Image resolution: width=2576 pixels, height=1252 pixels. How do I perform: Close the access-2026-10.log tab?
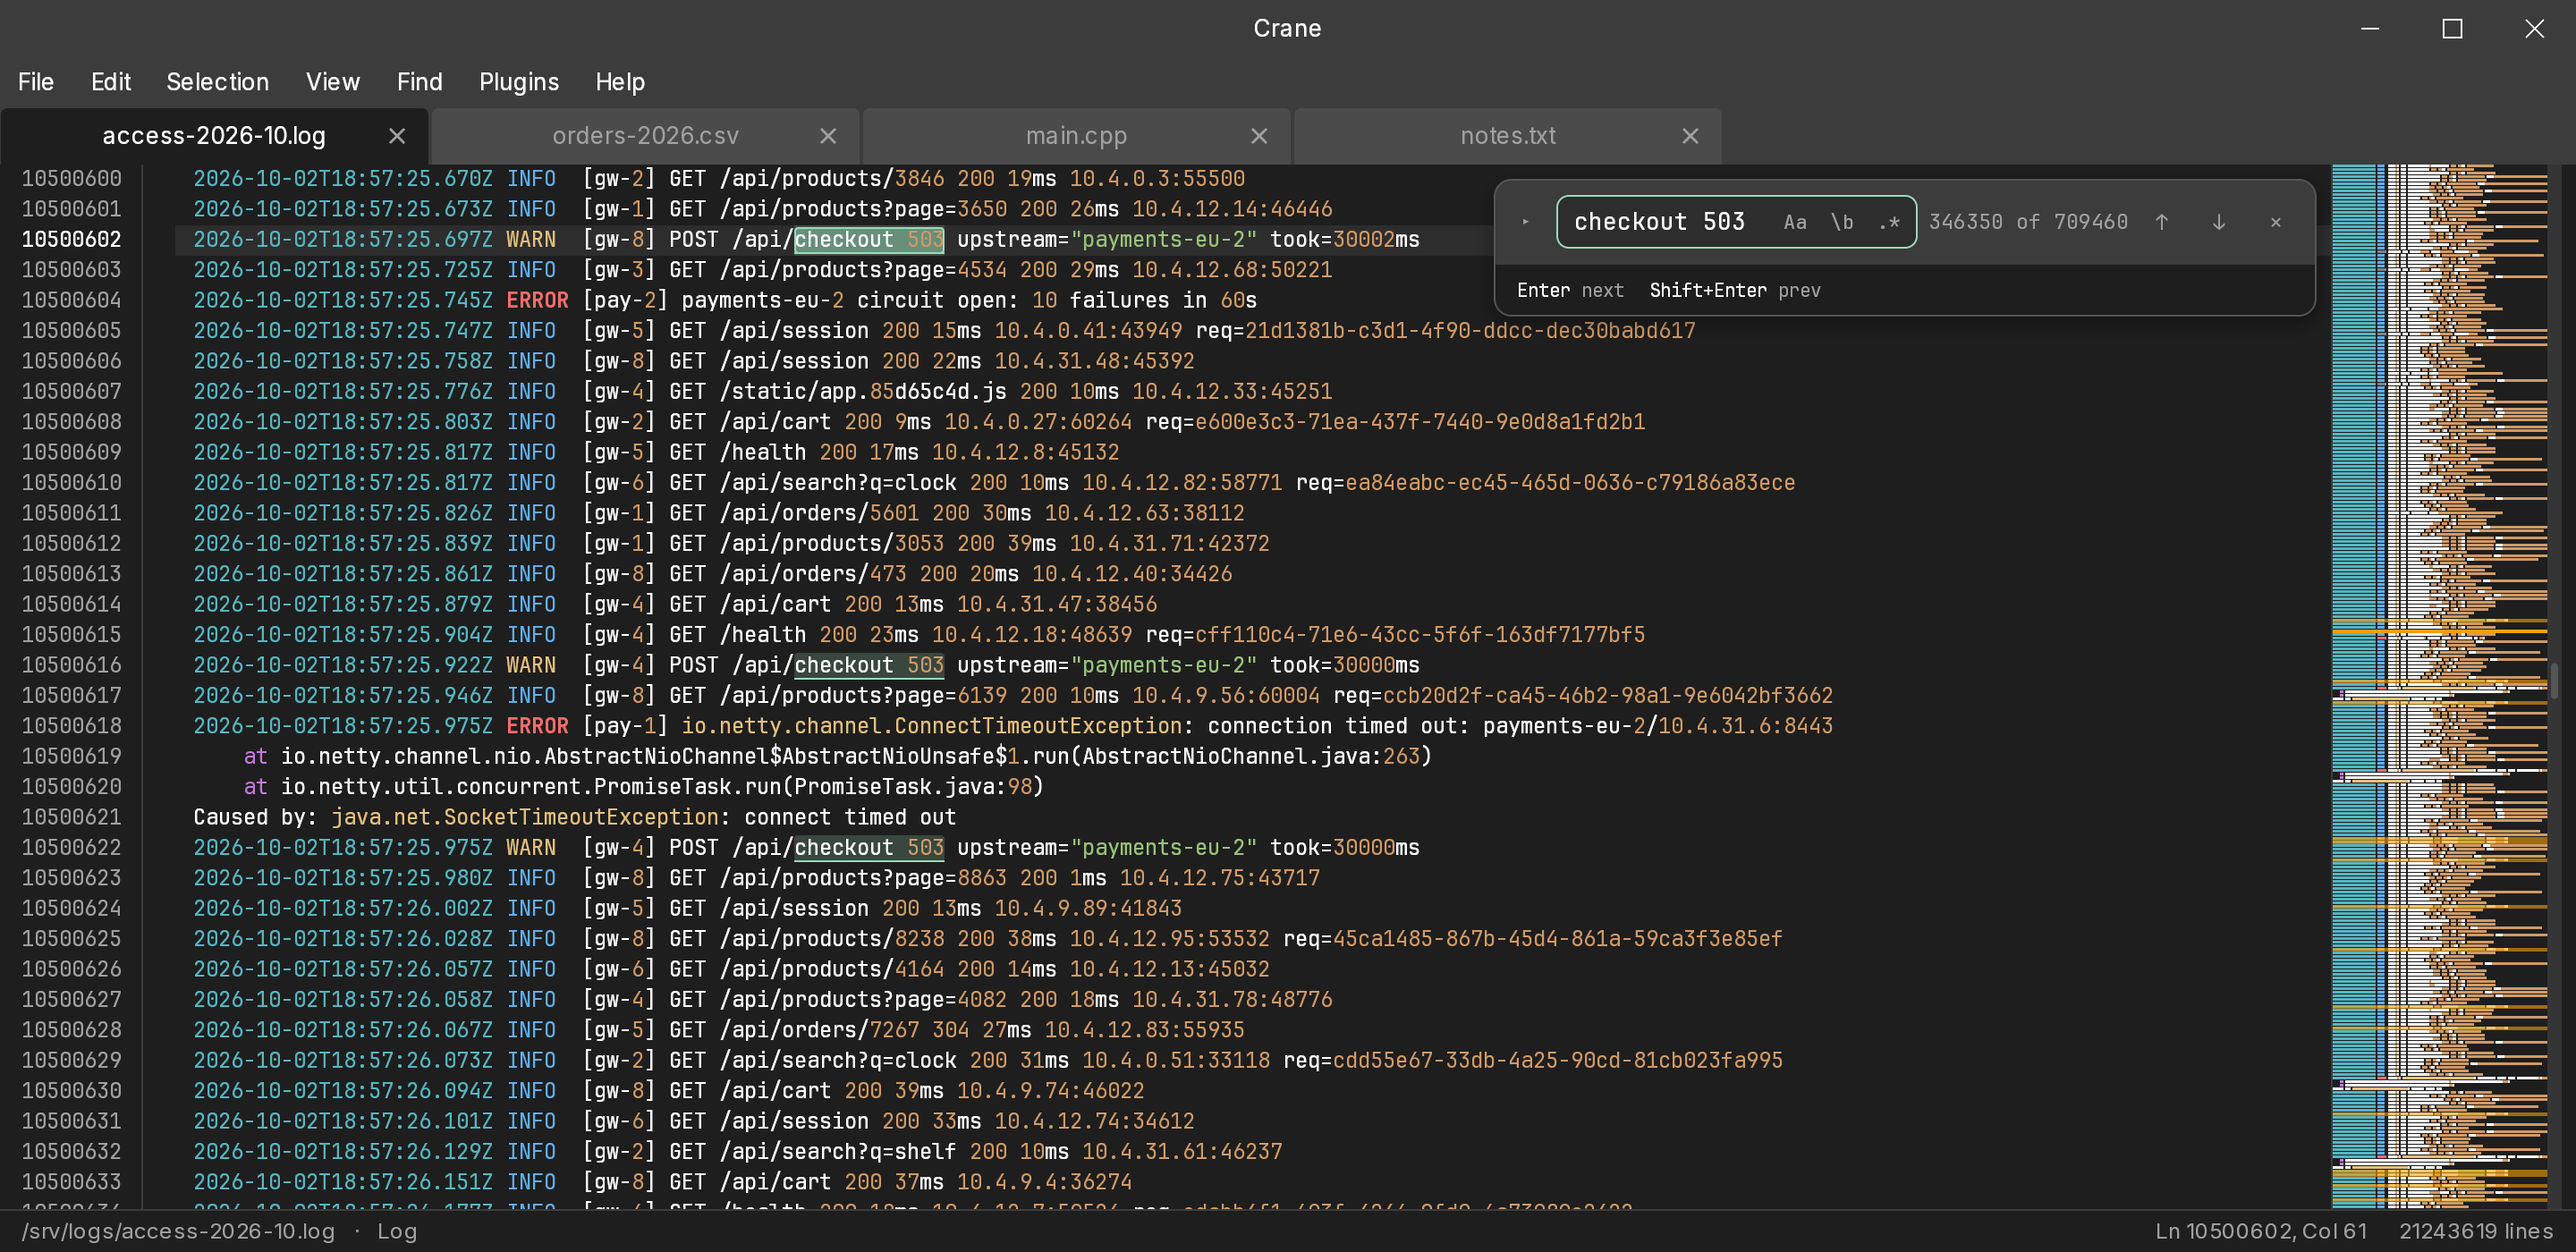[x=397, y=136]
